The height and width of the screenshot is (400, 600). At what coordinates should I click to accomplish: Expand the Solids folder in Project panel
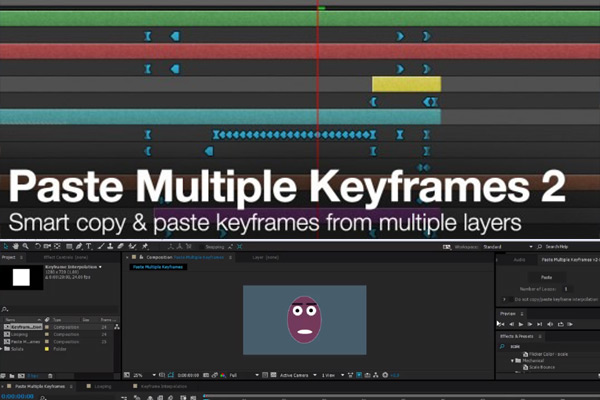[2, 349]
